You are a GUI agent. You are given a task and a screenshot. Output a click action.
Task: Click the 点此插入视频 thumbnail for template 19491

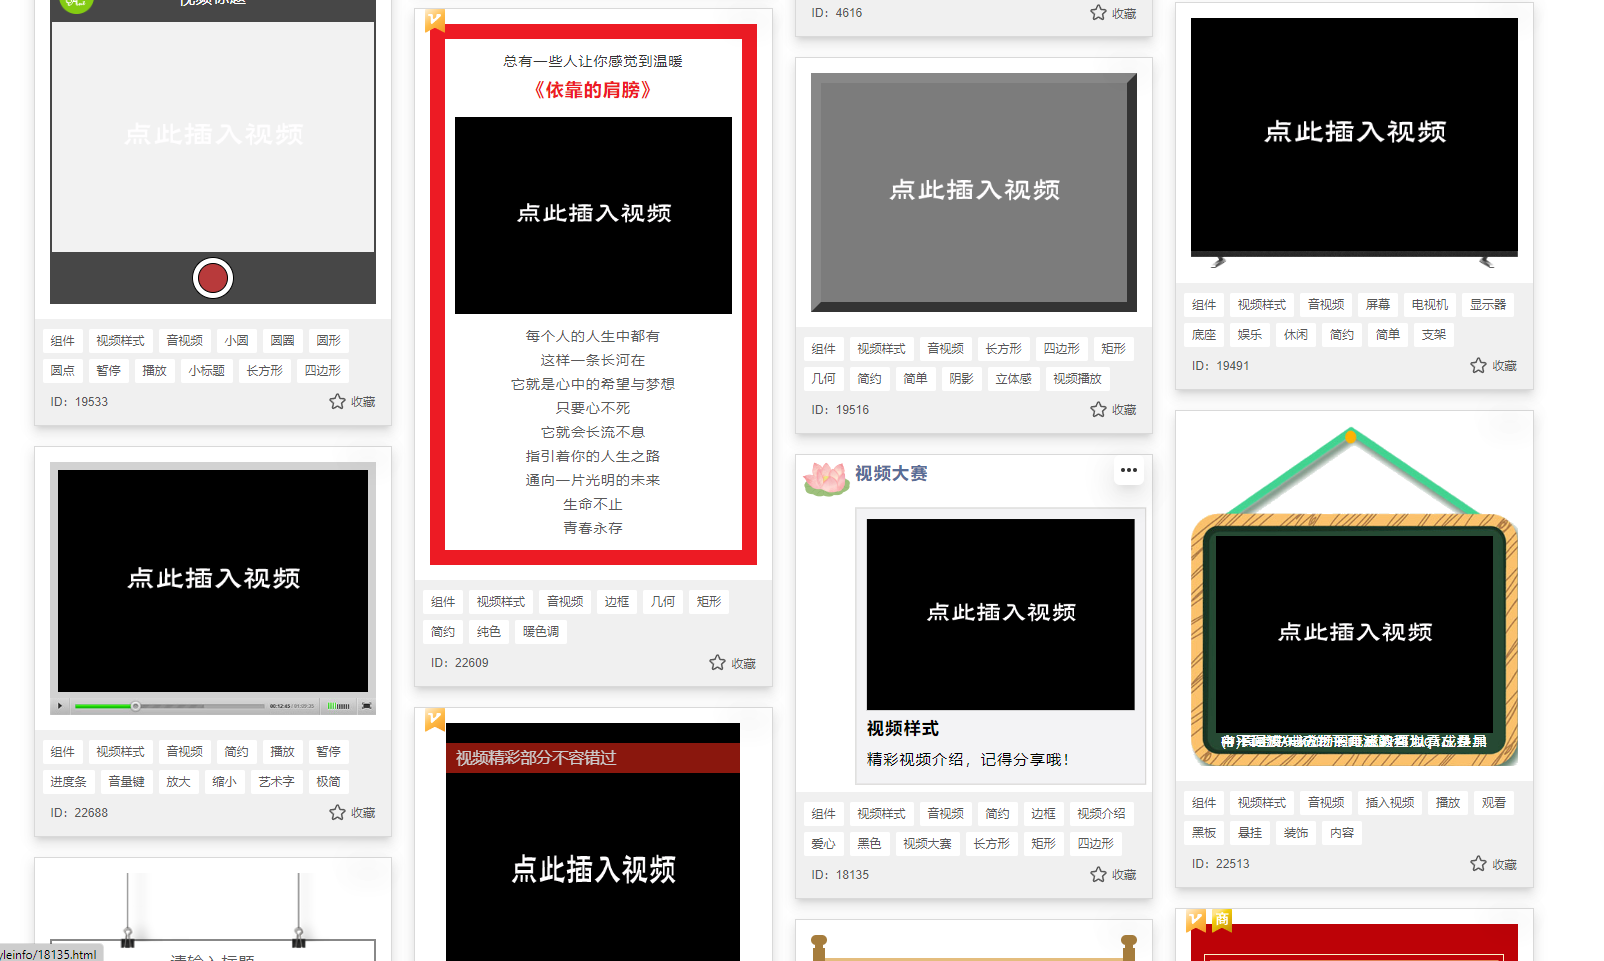click(x=1354, y=132)
